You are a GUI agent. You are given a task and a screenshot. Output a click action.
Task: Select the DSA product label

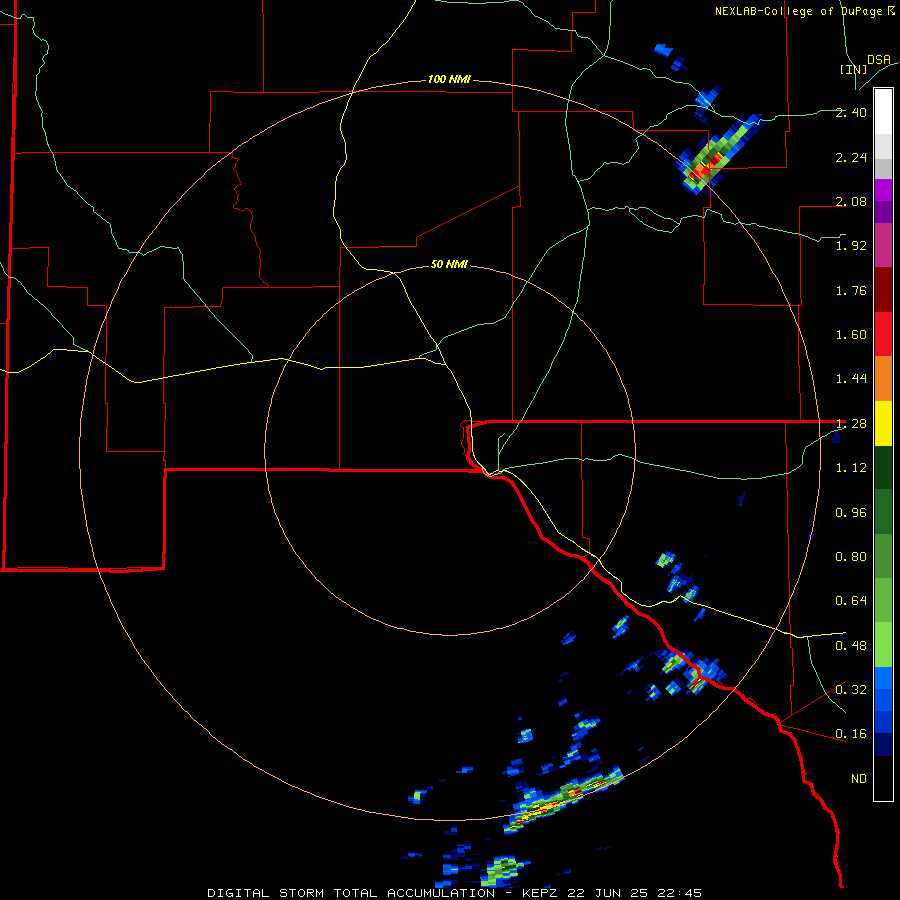pos(879,59)
